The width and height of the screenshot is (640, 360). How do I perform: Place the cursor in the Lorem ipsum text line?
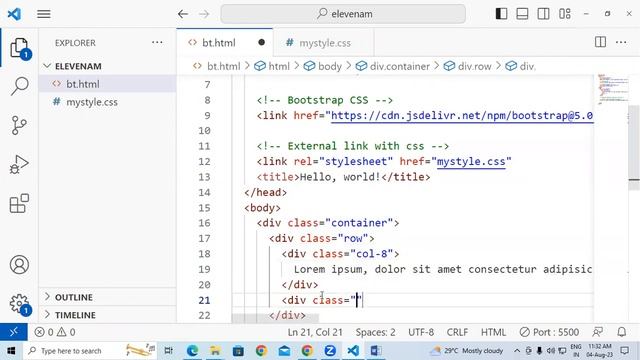443,269
